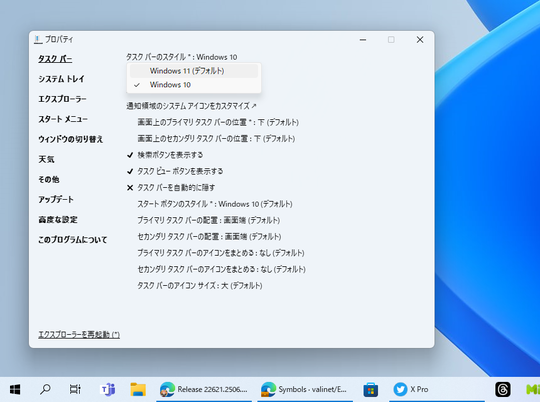Open 通知領域のシステム アイコンをカスタマイズ link

191,106
